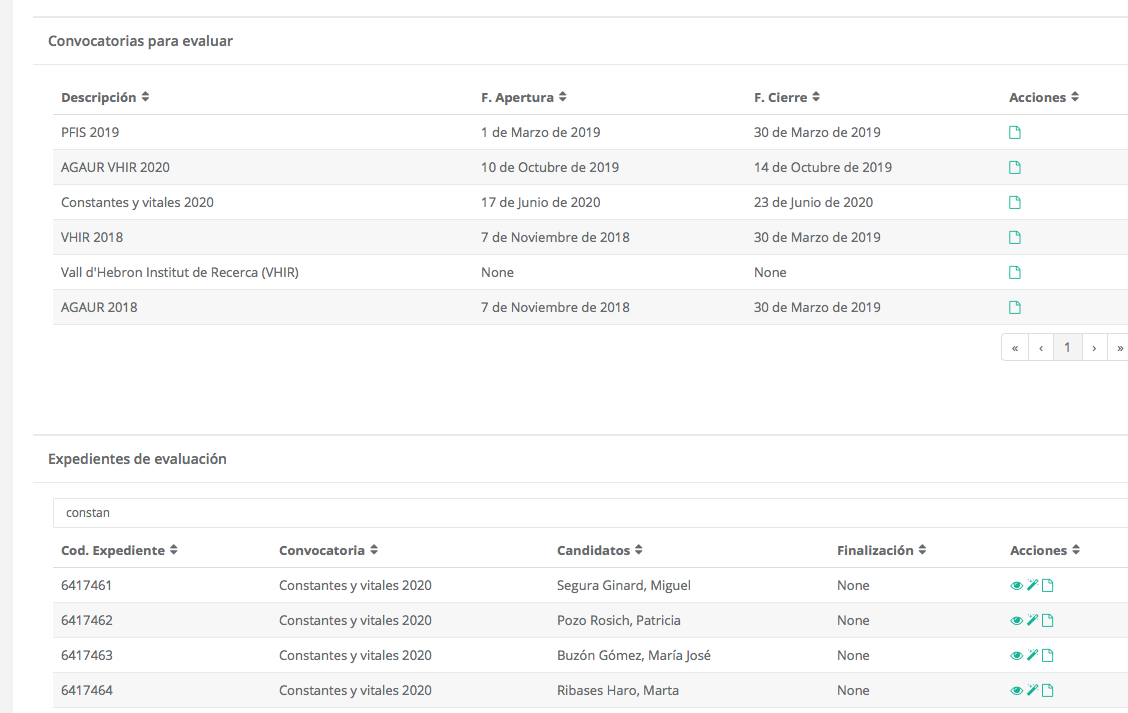Click magic wand icon for expediente 6417461
This screenshot has height=713, width=1128.
[x=1032, y=586]
